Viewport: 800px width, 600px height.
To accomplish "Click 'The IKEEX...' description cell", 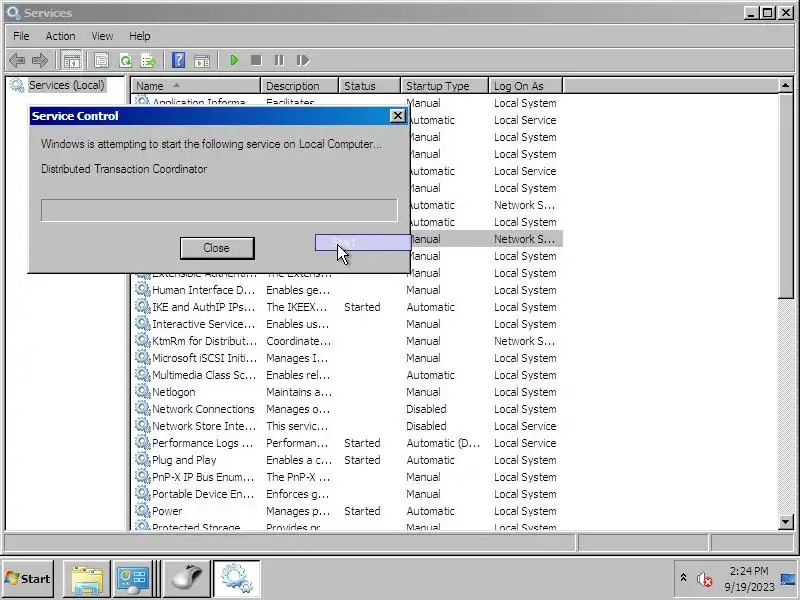I will [296, 307].
